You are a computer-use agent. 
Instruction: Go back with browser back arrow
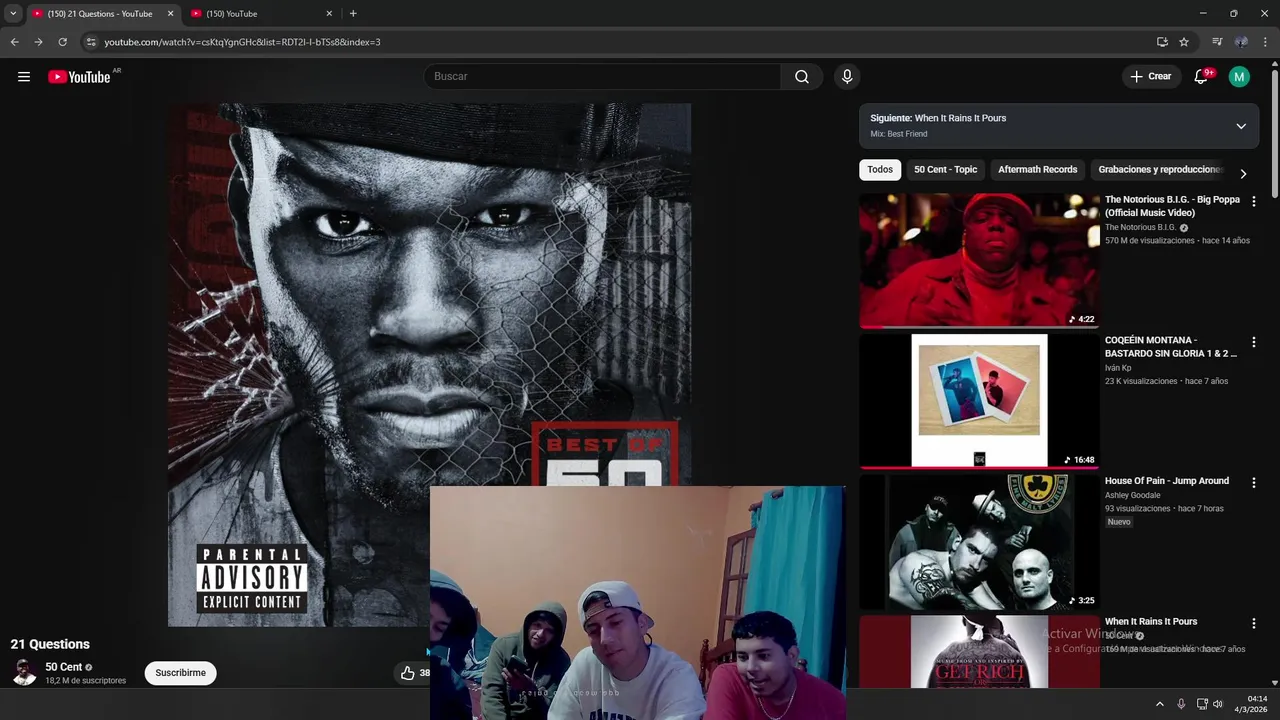(x=14, y=42)
